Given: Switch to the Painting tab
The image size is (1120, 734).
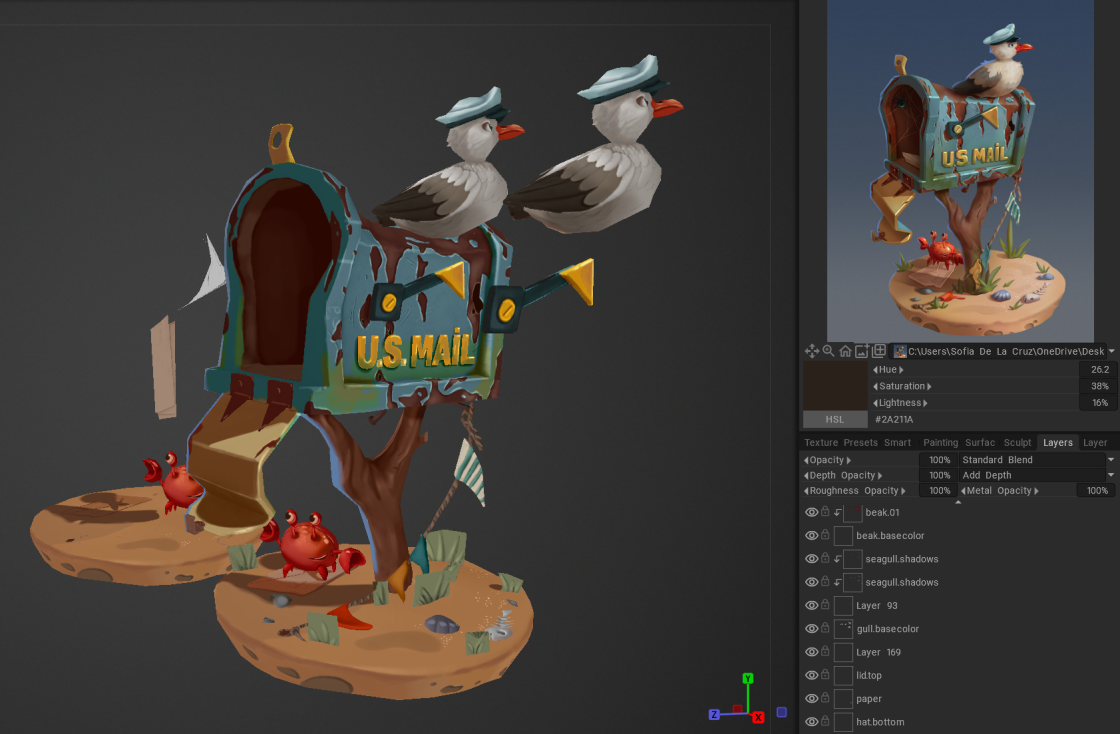Looking at the screenshot, I should (940, 443).
